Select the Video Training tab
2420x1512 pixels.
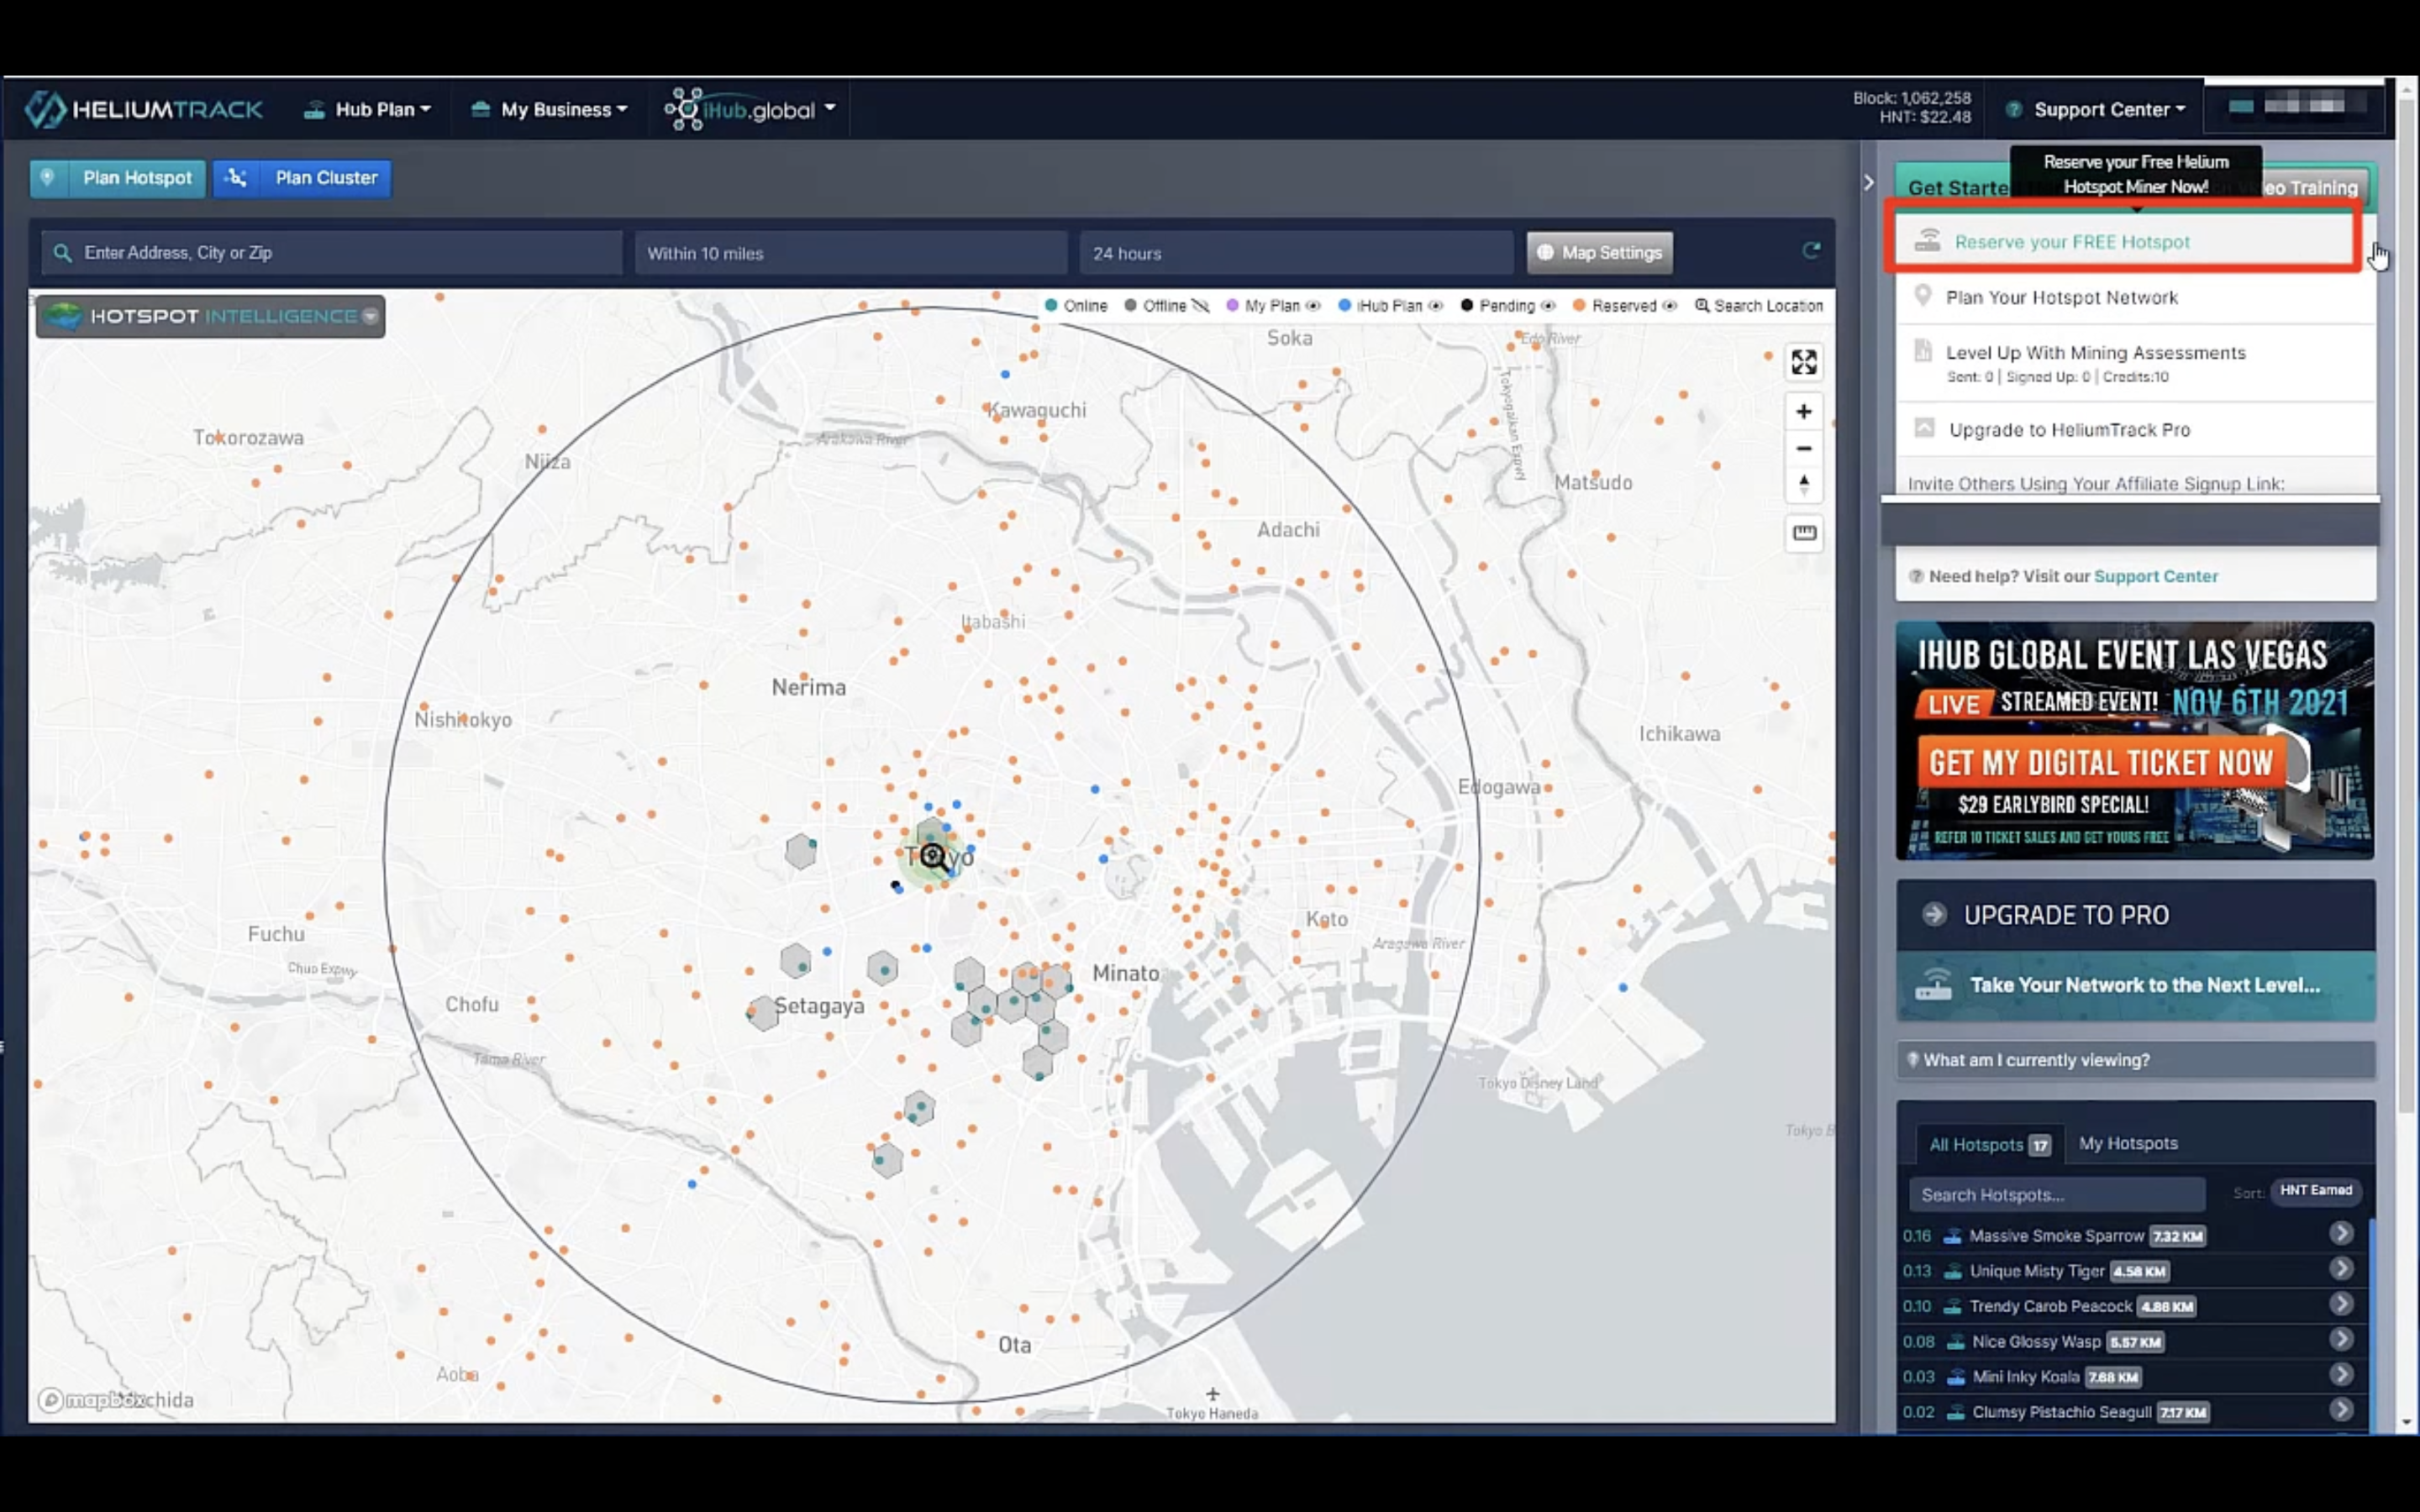(2312, 187)
